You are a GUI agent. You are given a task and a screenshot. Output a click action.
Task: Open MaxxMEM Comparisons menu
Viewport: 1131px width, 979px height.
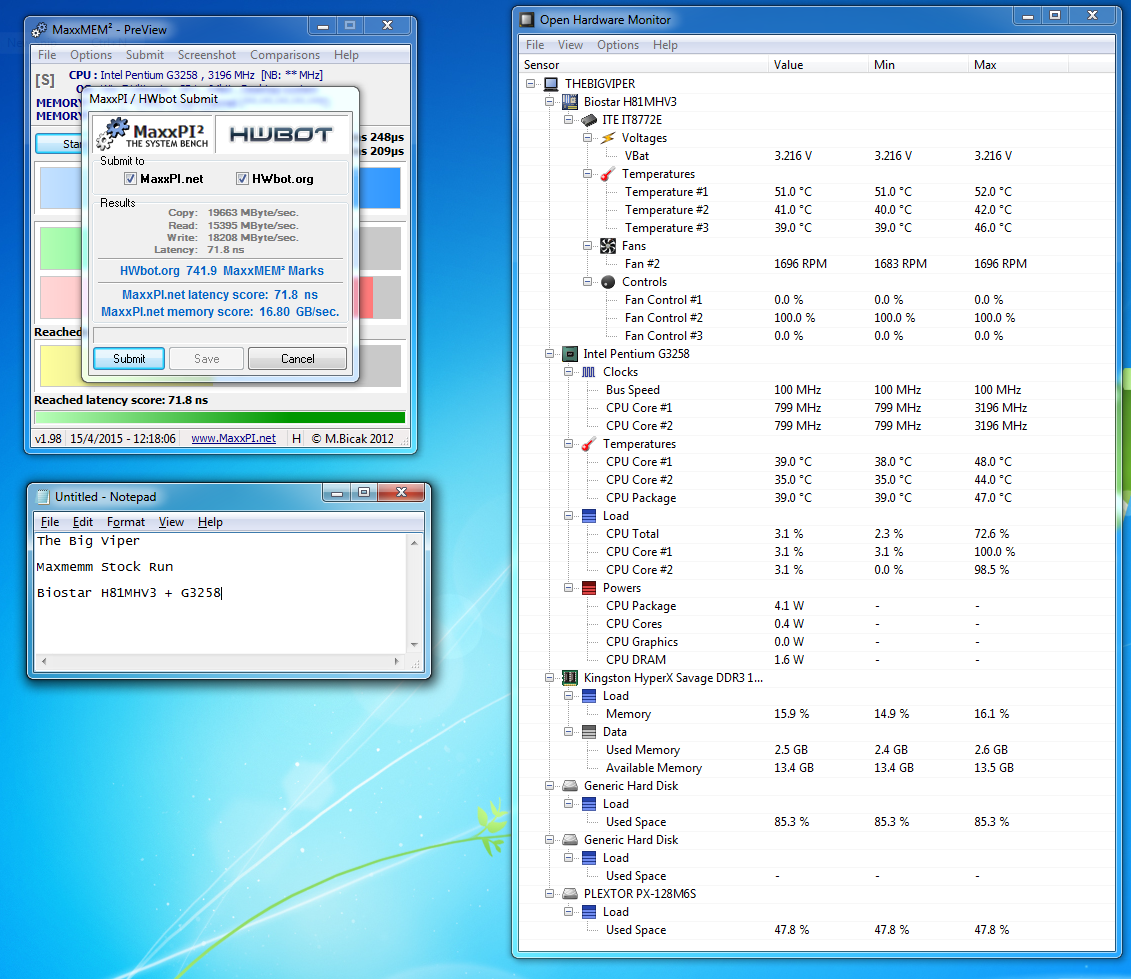click(285, 55)
